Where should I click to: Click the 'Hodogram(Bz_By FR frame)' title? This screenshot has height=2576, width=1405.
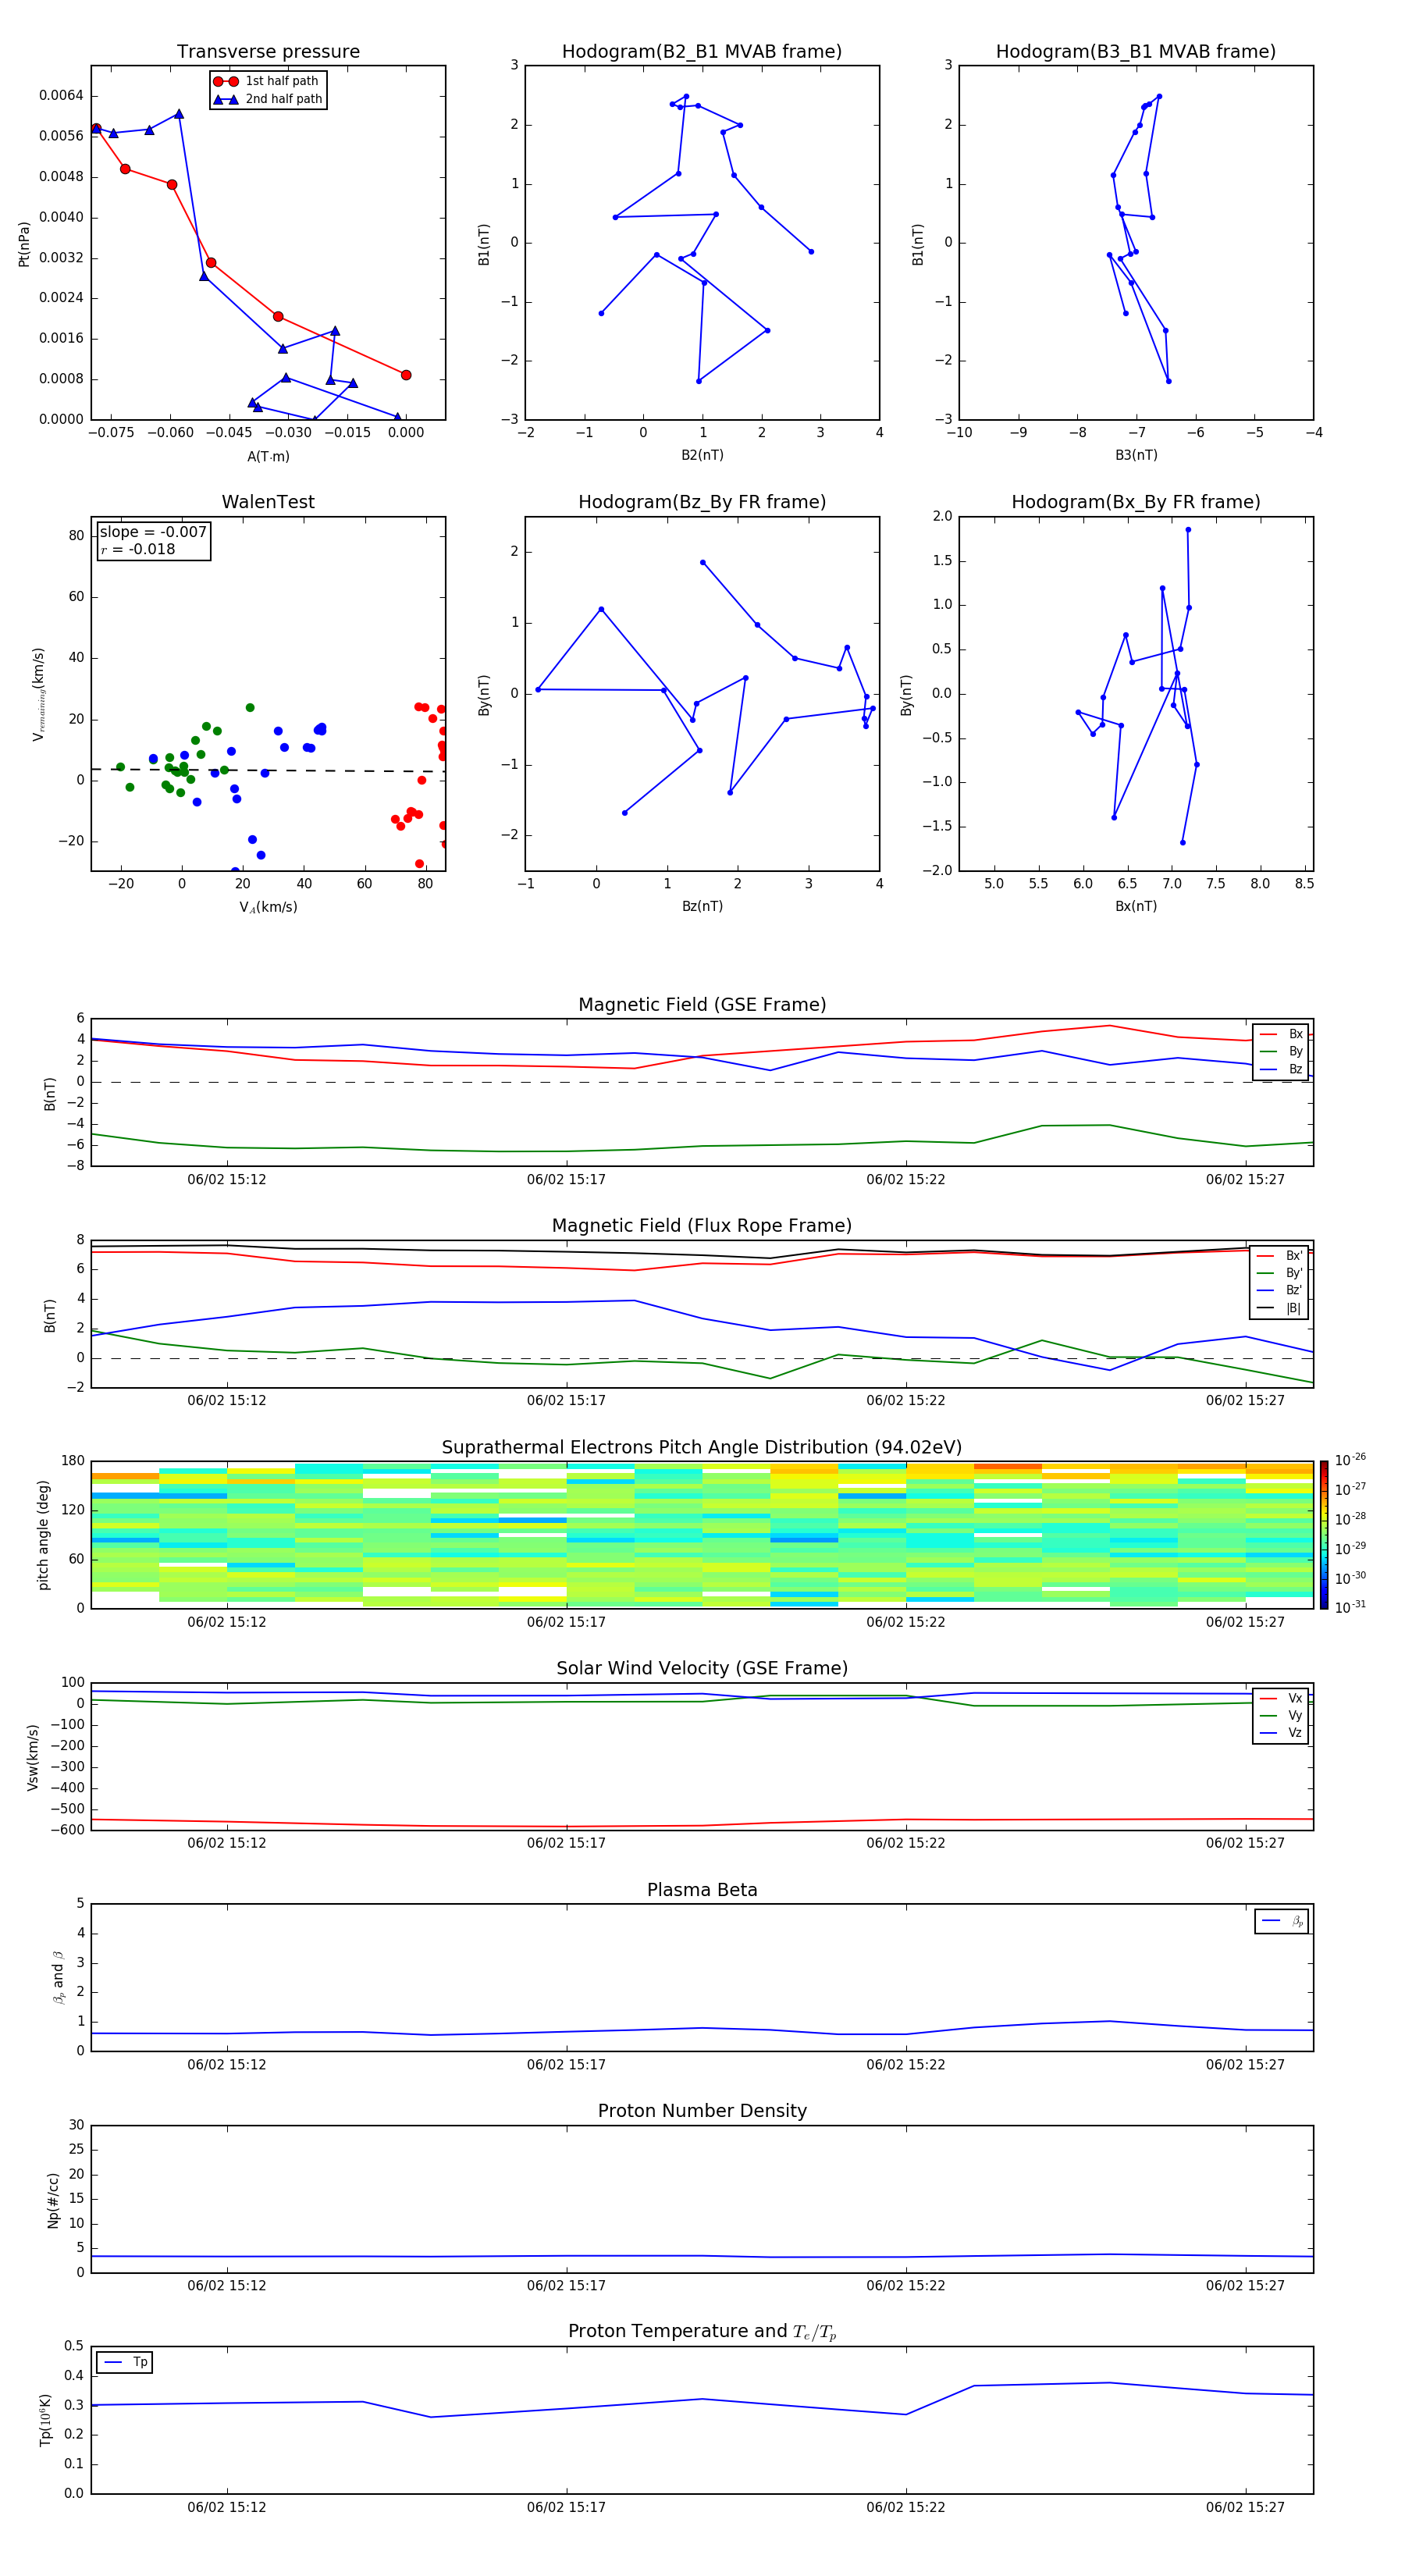pos(702,502)
